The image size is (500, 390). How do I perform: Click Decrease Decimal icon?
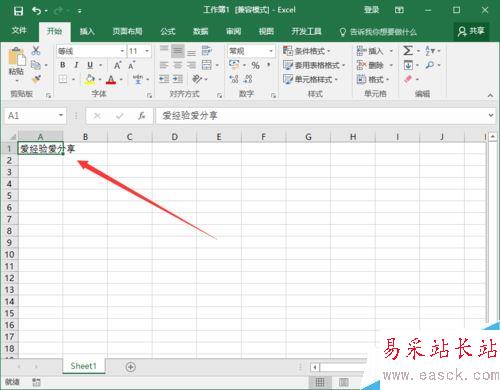[x=248, y=79]
